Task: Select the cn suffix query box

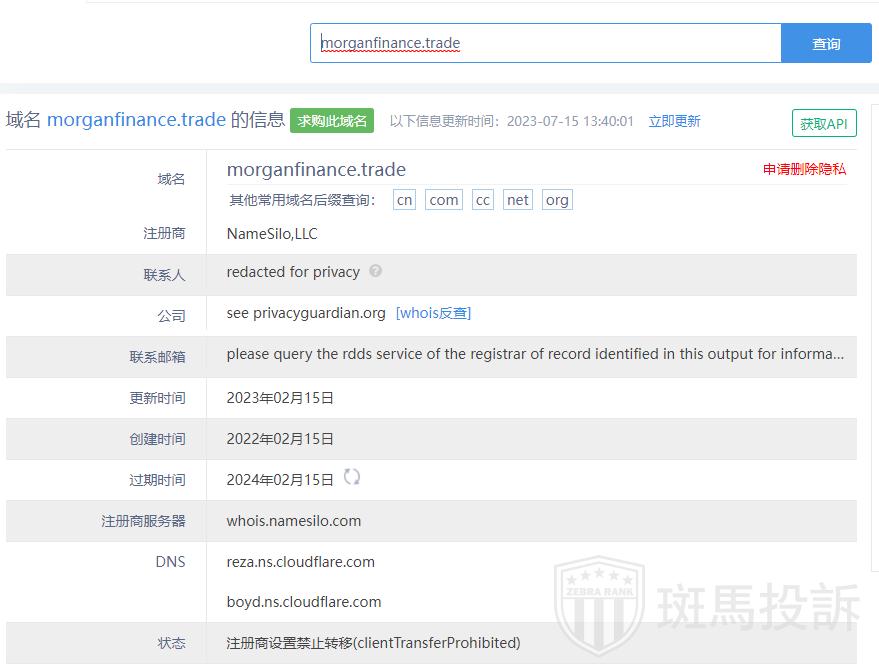Action: pos(404,200)
